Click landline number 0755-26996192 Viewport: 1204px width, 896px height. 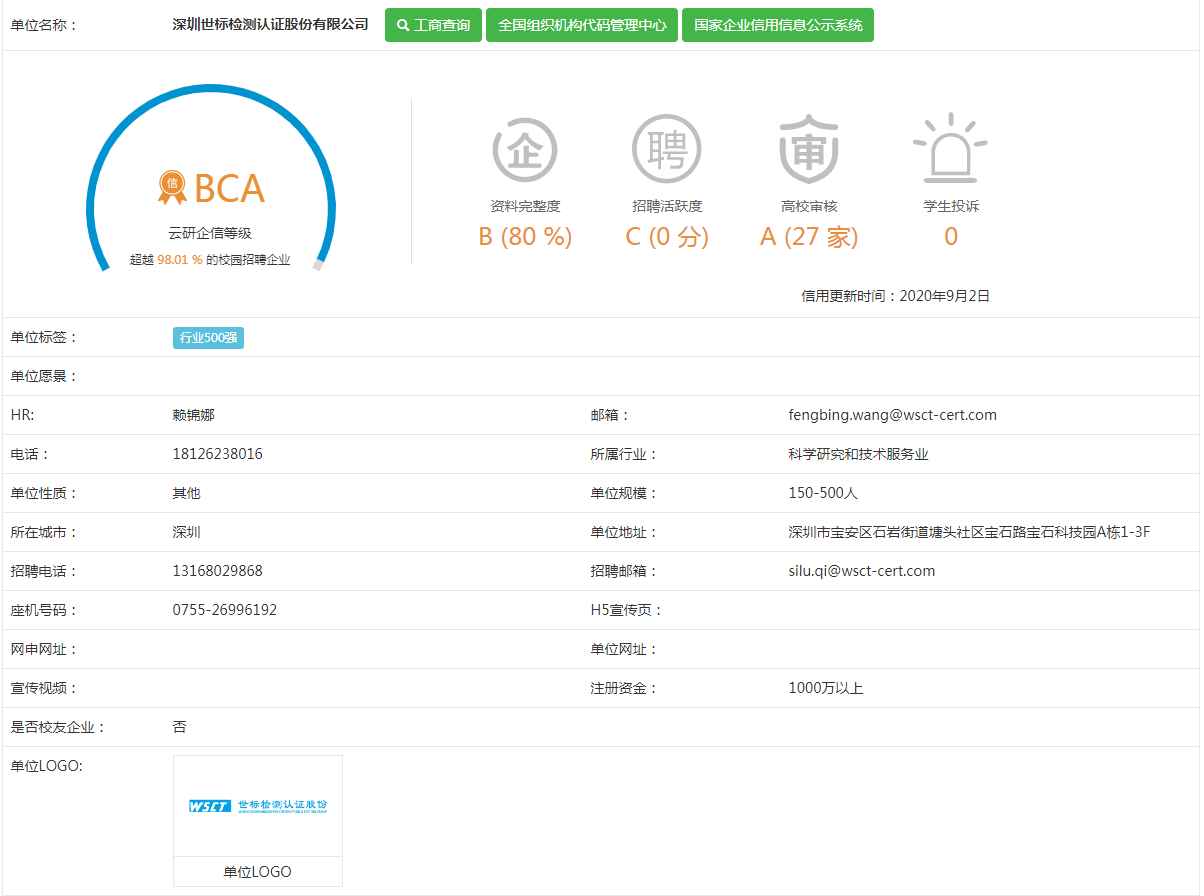pos(224,610)
